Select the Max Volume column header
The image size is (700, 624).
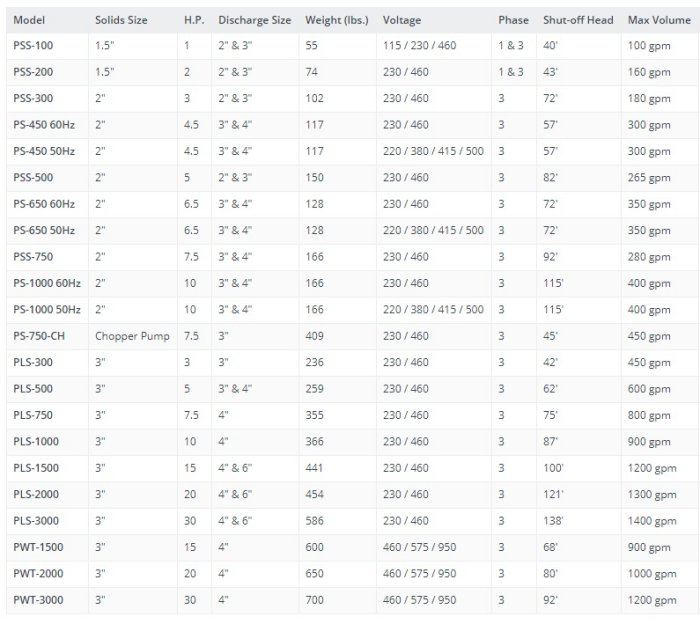click(x=658, y=20)
